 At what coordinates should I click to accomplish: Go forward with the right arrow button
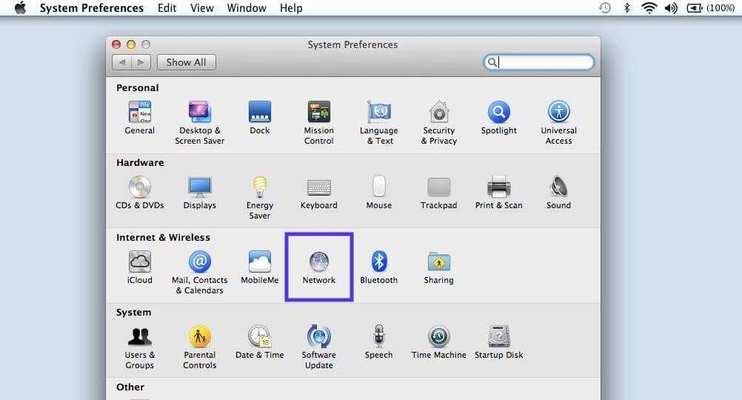(141, 62)
